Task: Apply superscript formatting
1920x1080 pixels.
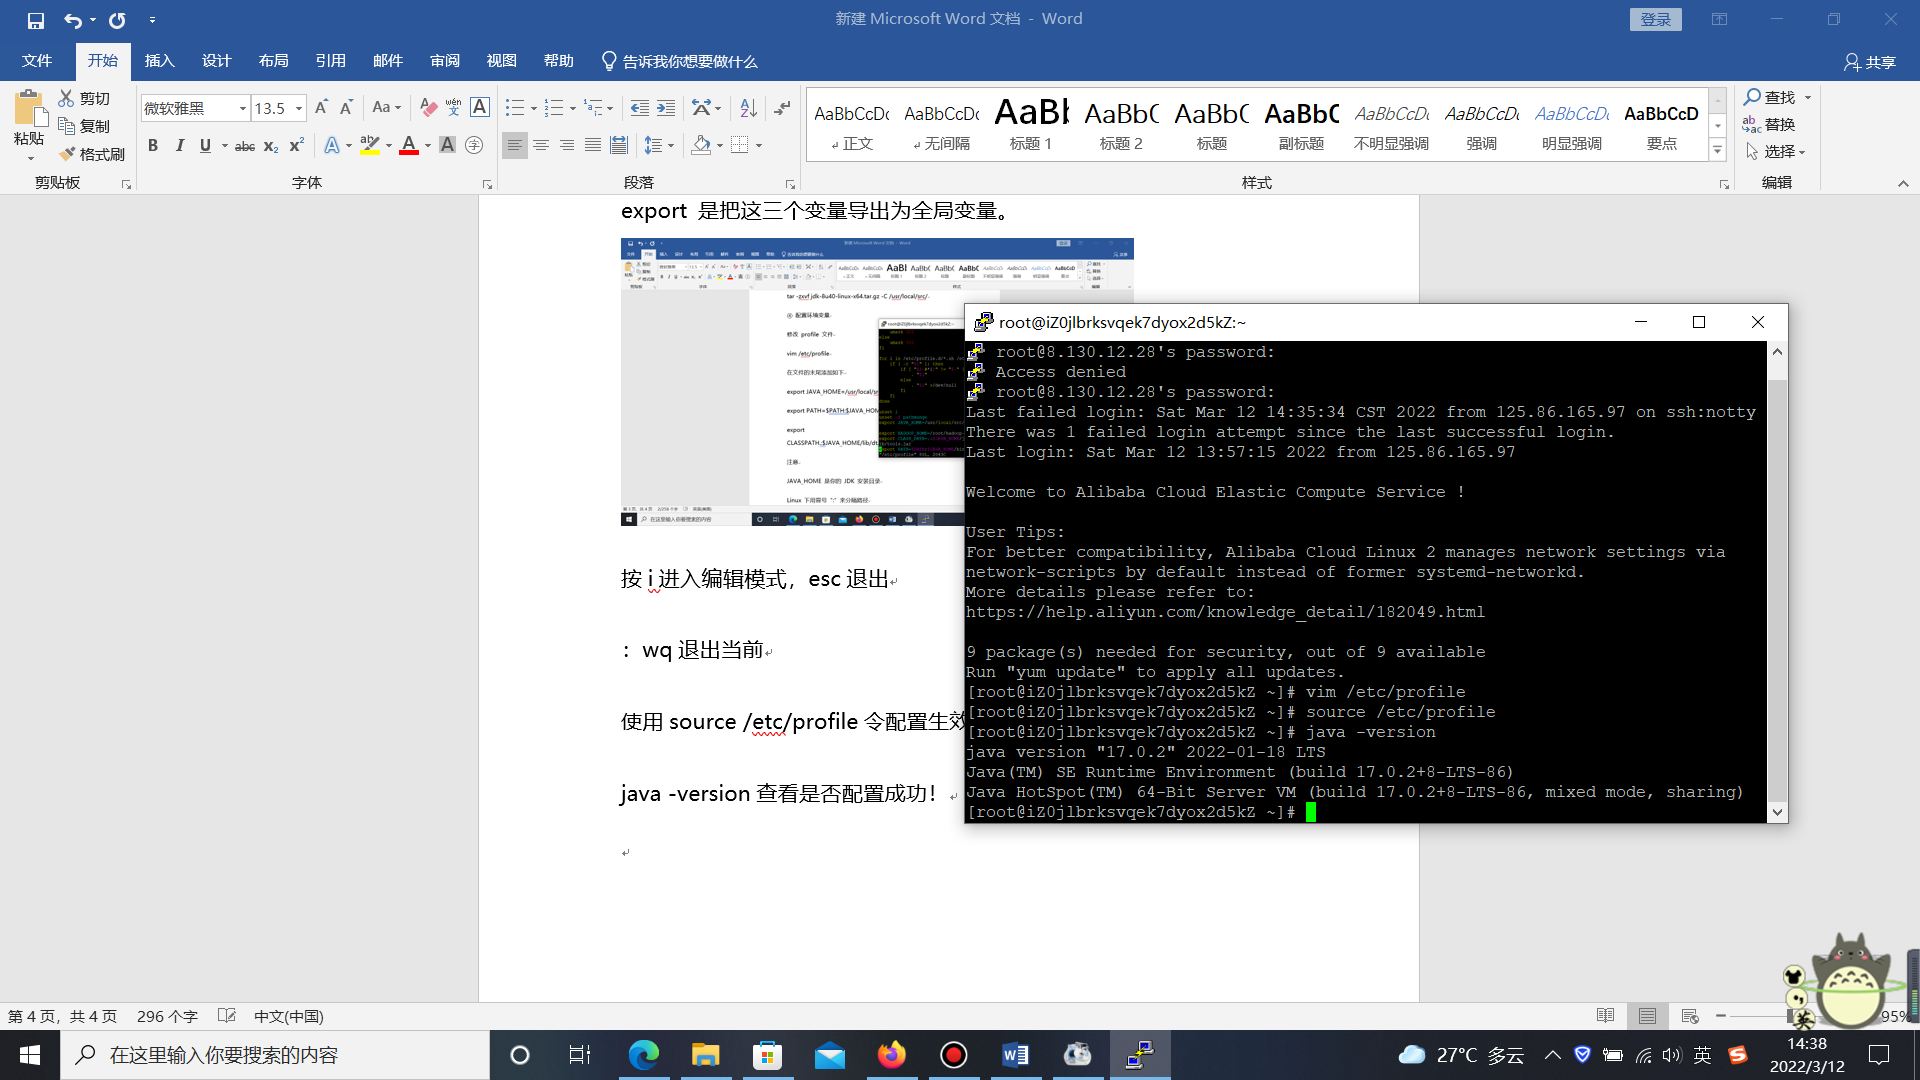Action: click(x=296, y=146)
